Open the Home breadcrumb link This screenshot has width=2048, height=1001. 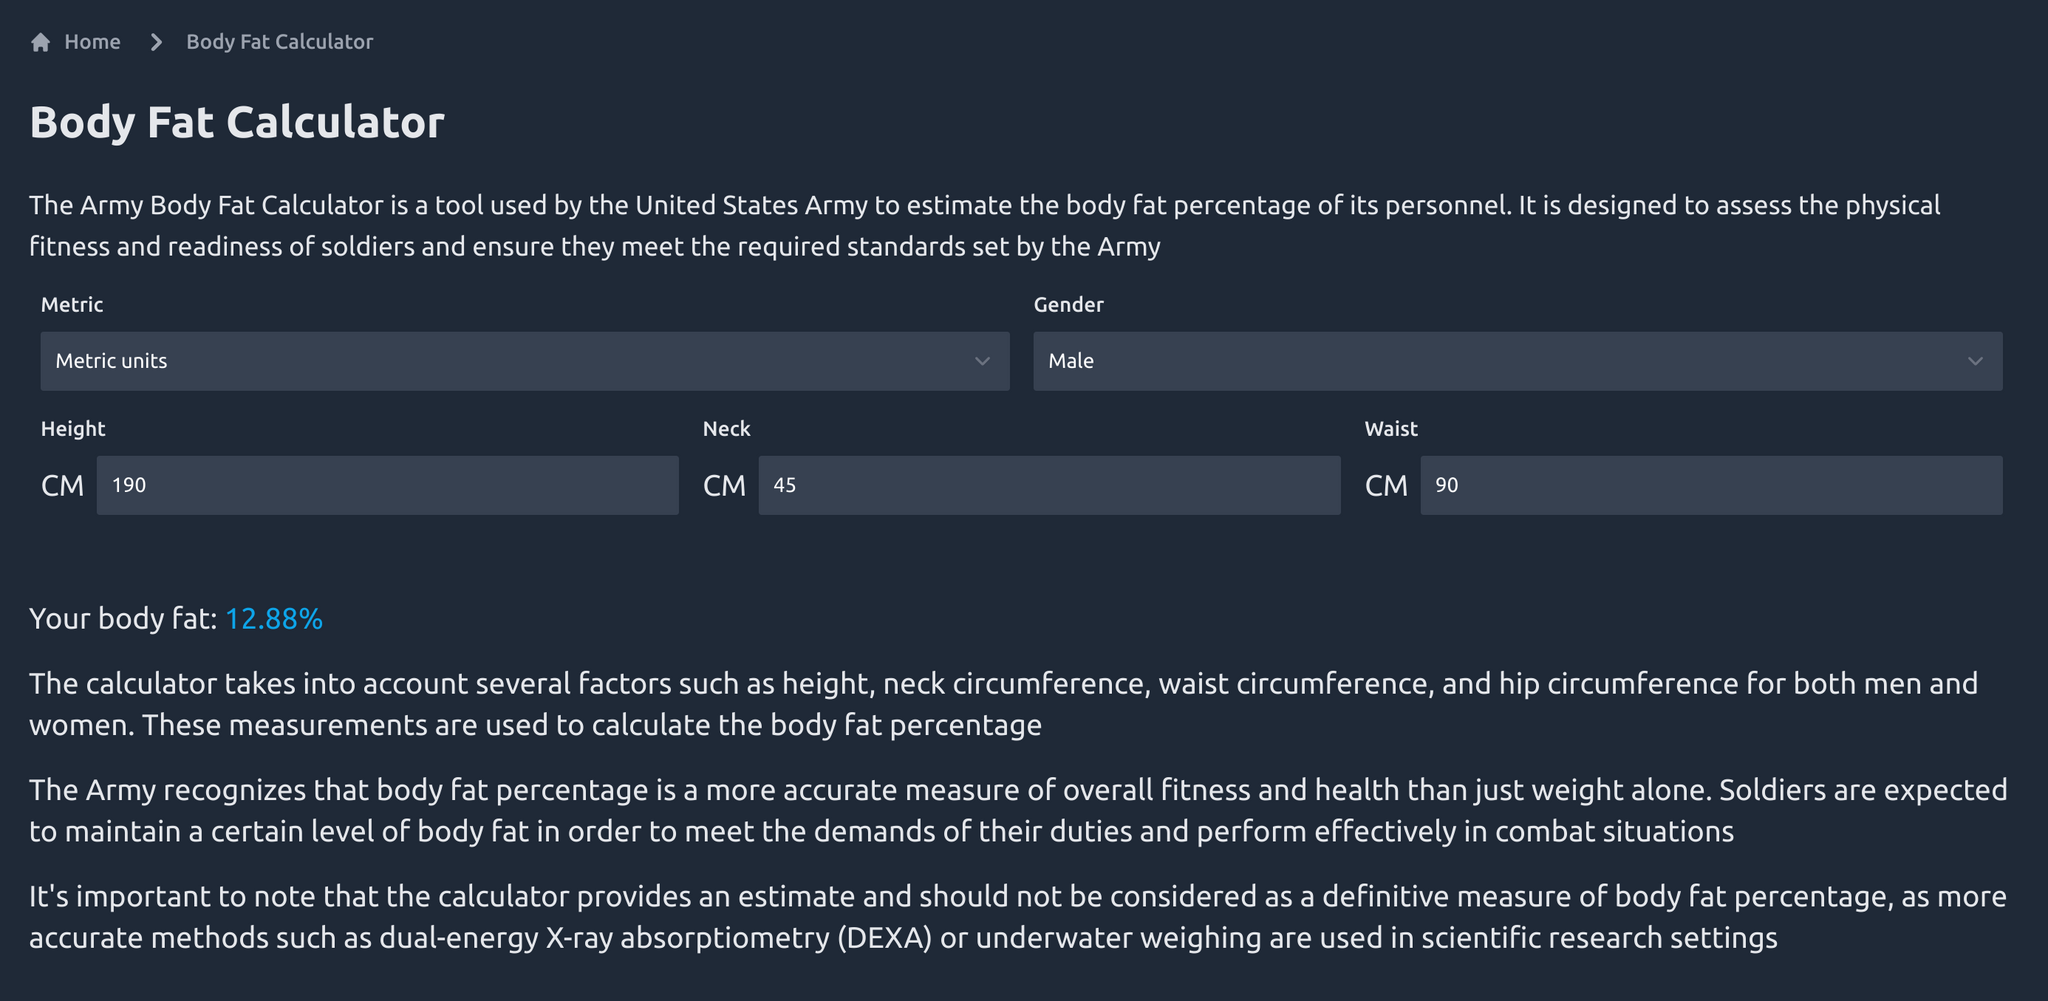coord(92,42)
